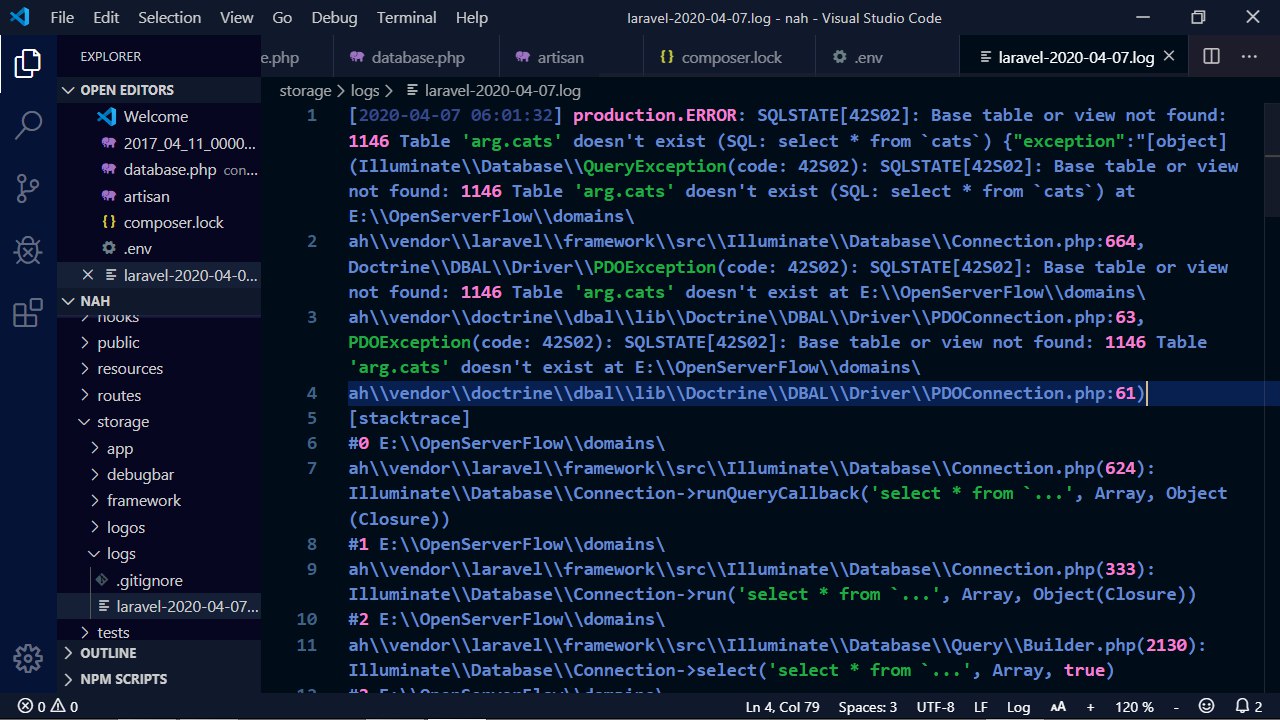Open database.php in Open Editors

tap(160, 170)
